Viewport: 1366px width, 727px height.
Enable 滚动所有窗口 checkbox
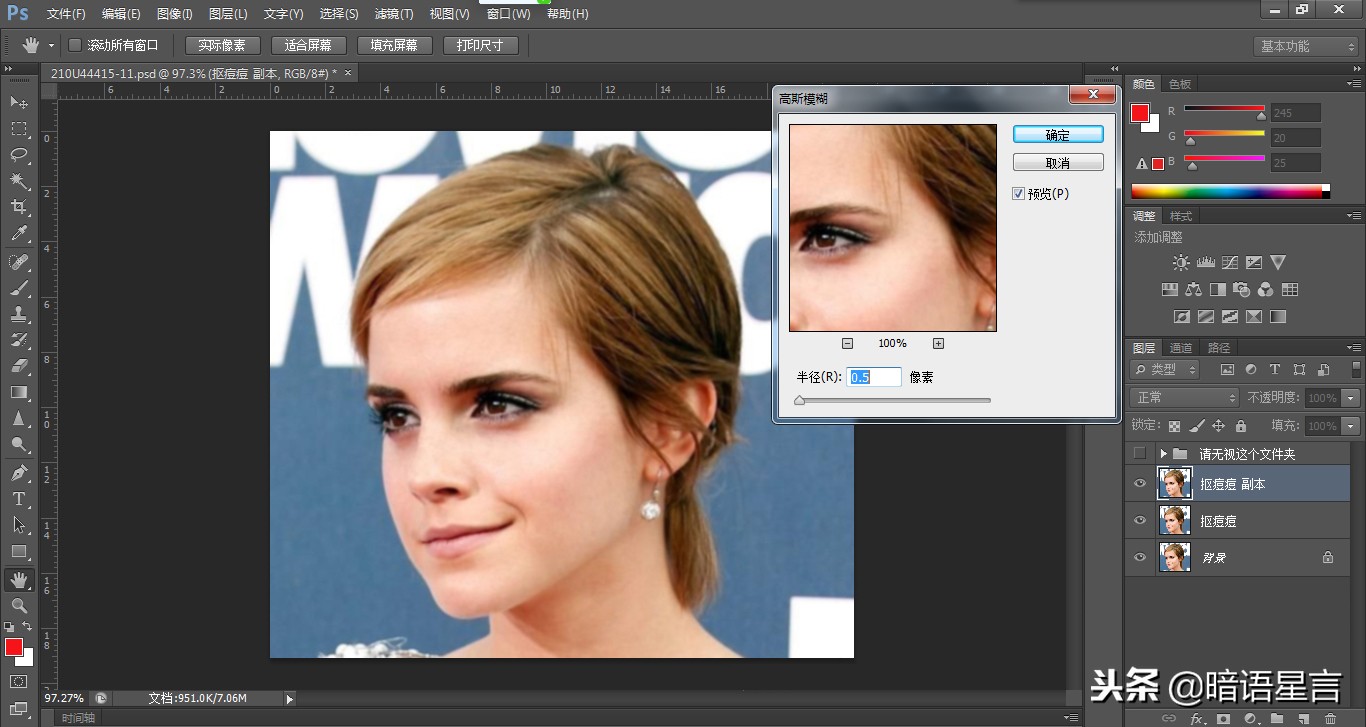75,45
